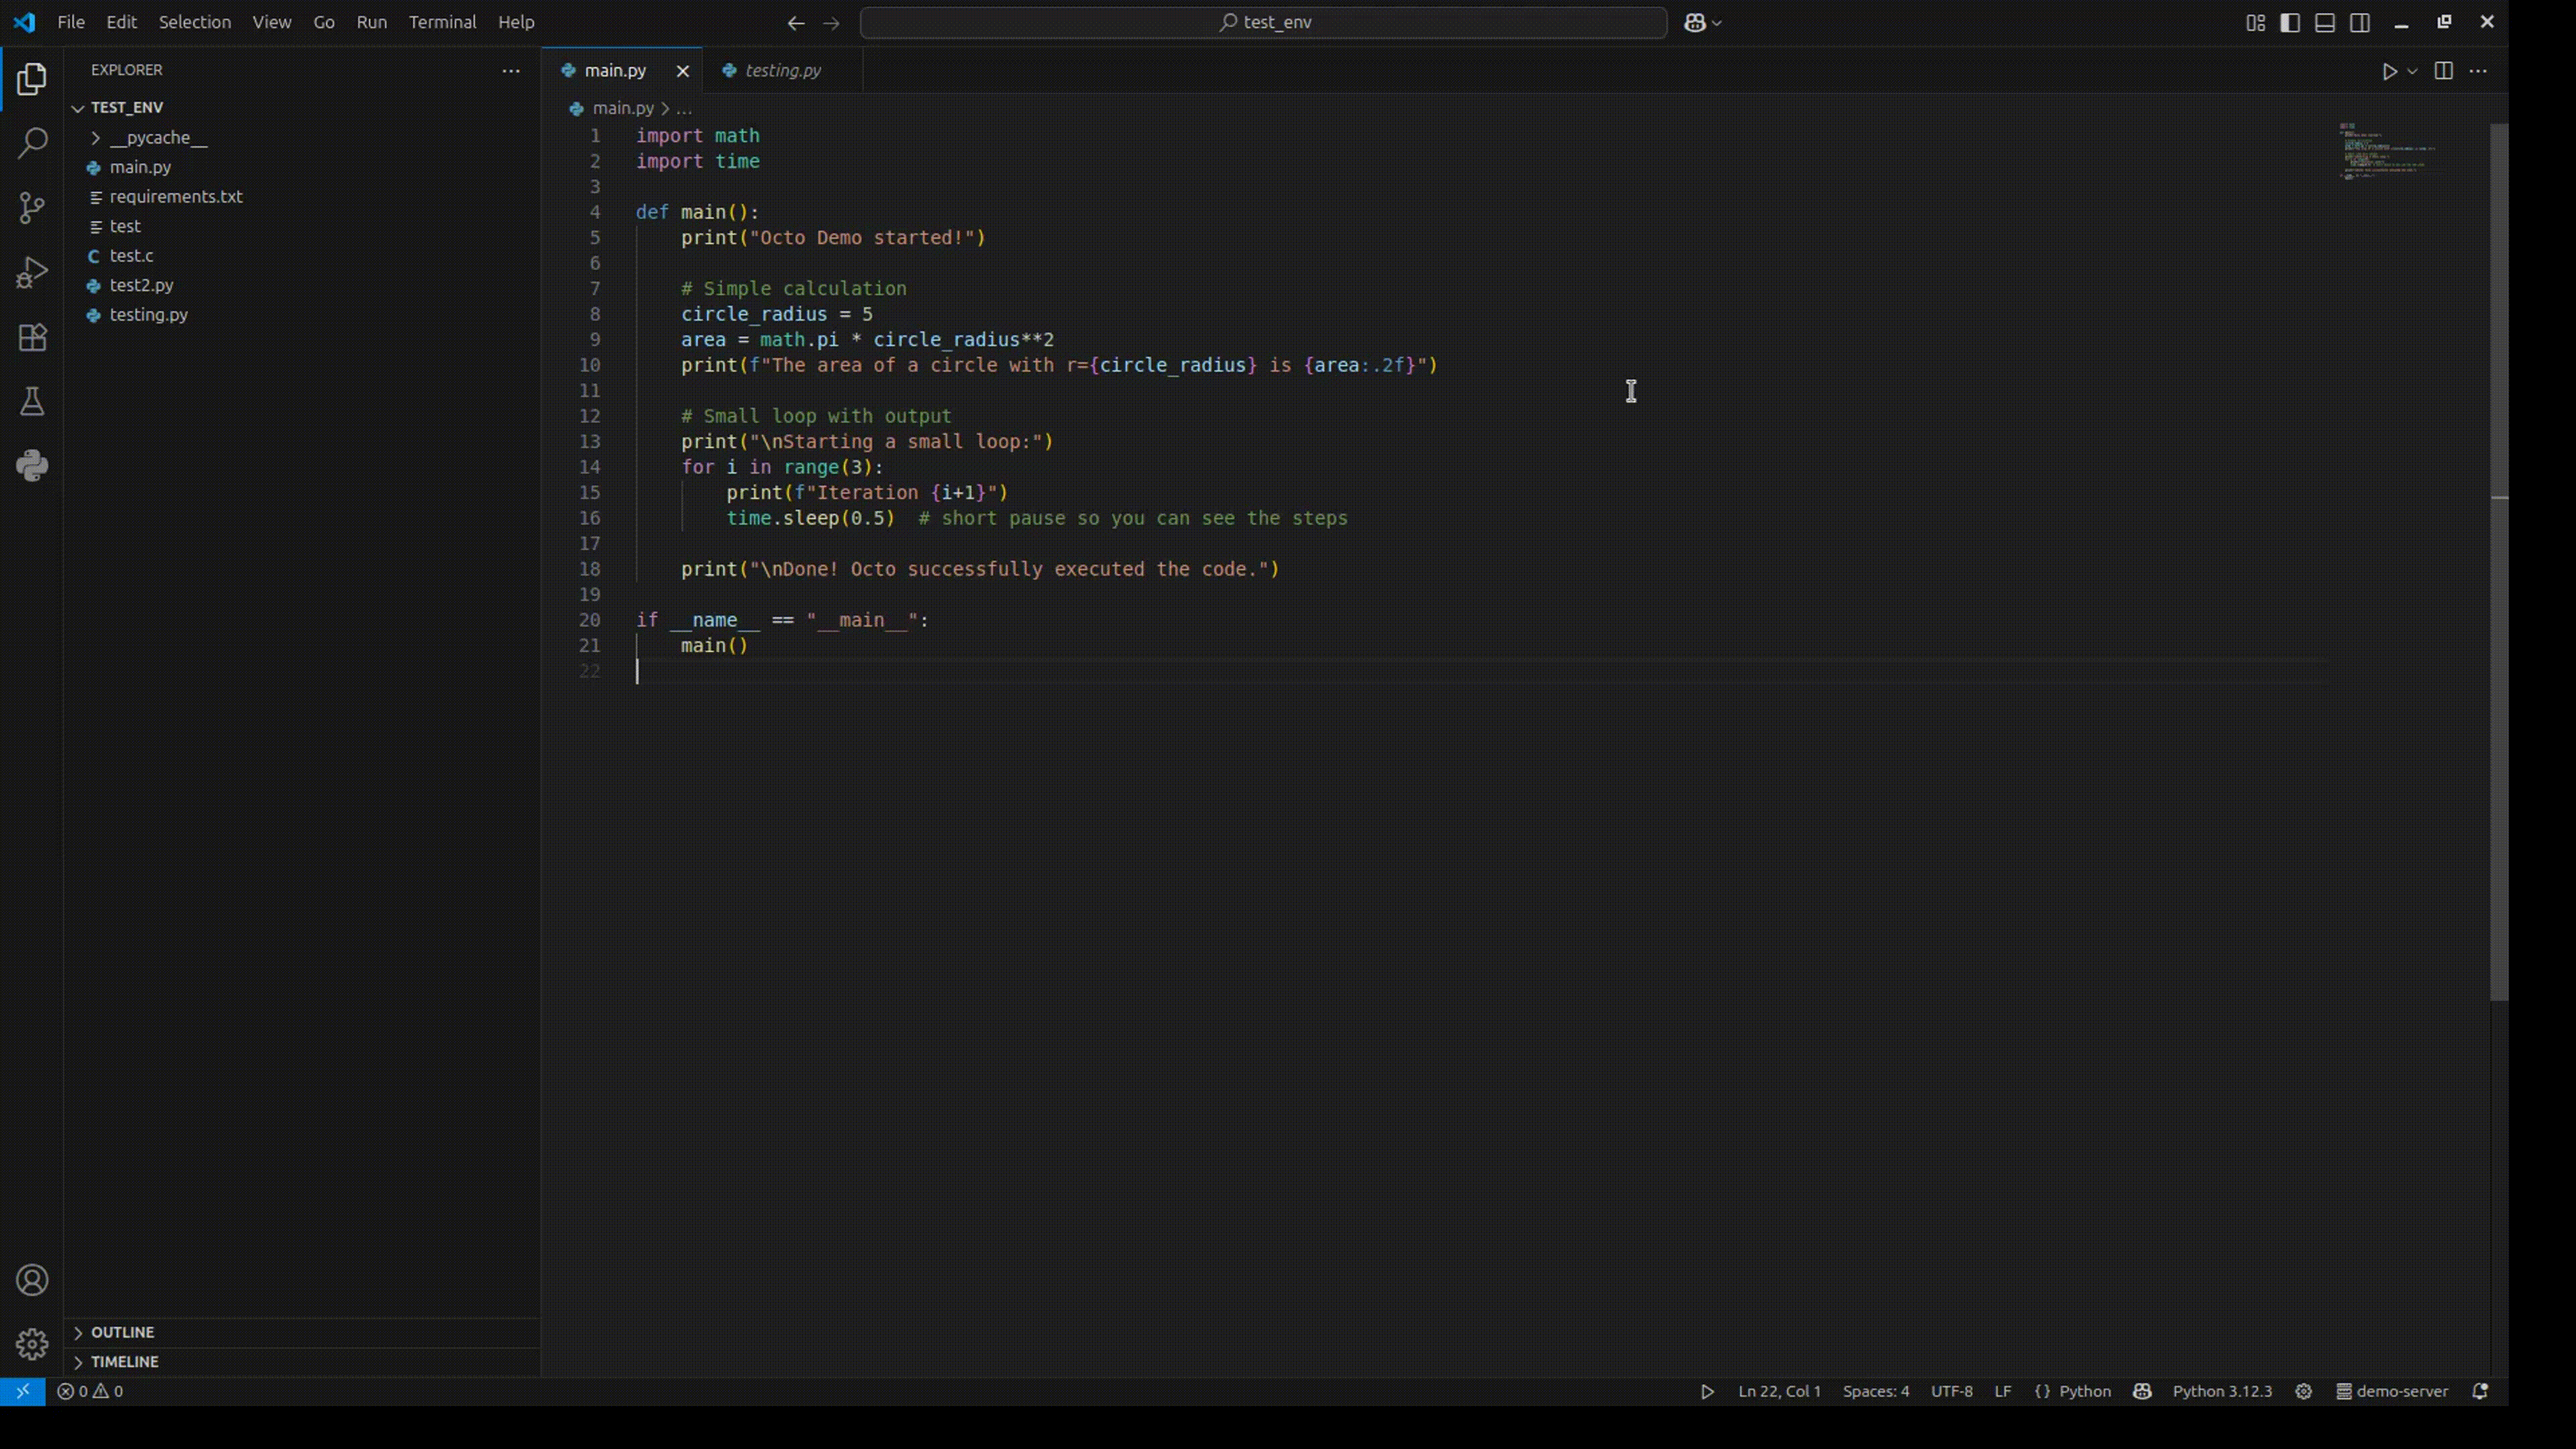2576x1449 pixels.
Task: Split the editor to the right
Action: tap(2443, 71)
